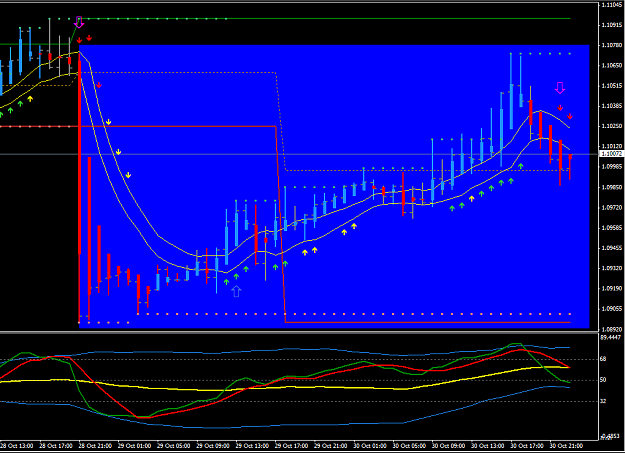
Task: Click the indicator level label 50
Action: (603, 380)
